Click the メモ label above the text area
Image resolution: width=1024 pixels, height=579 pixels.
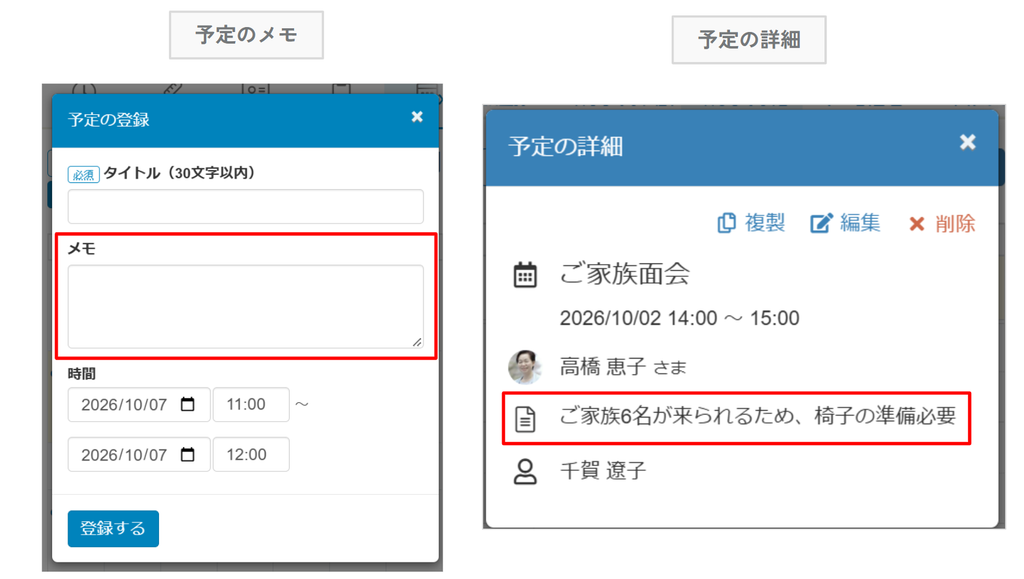tap(82, 249)
